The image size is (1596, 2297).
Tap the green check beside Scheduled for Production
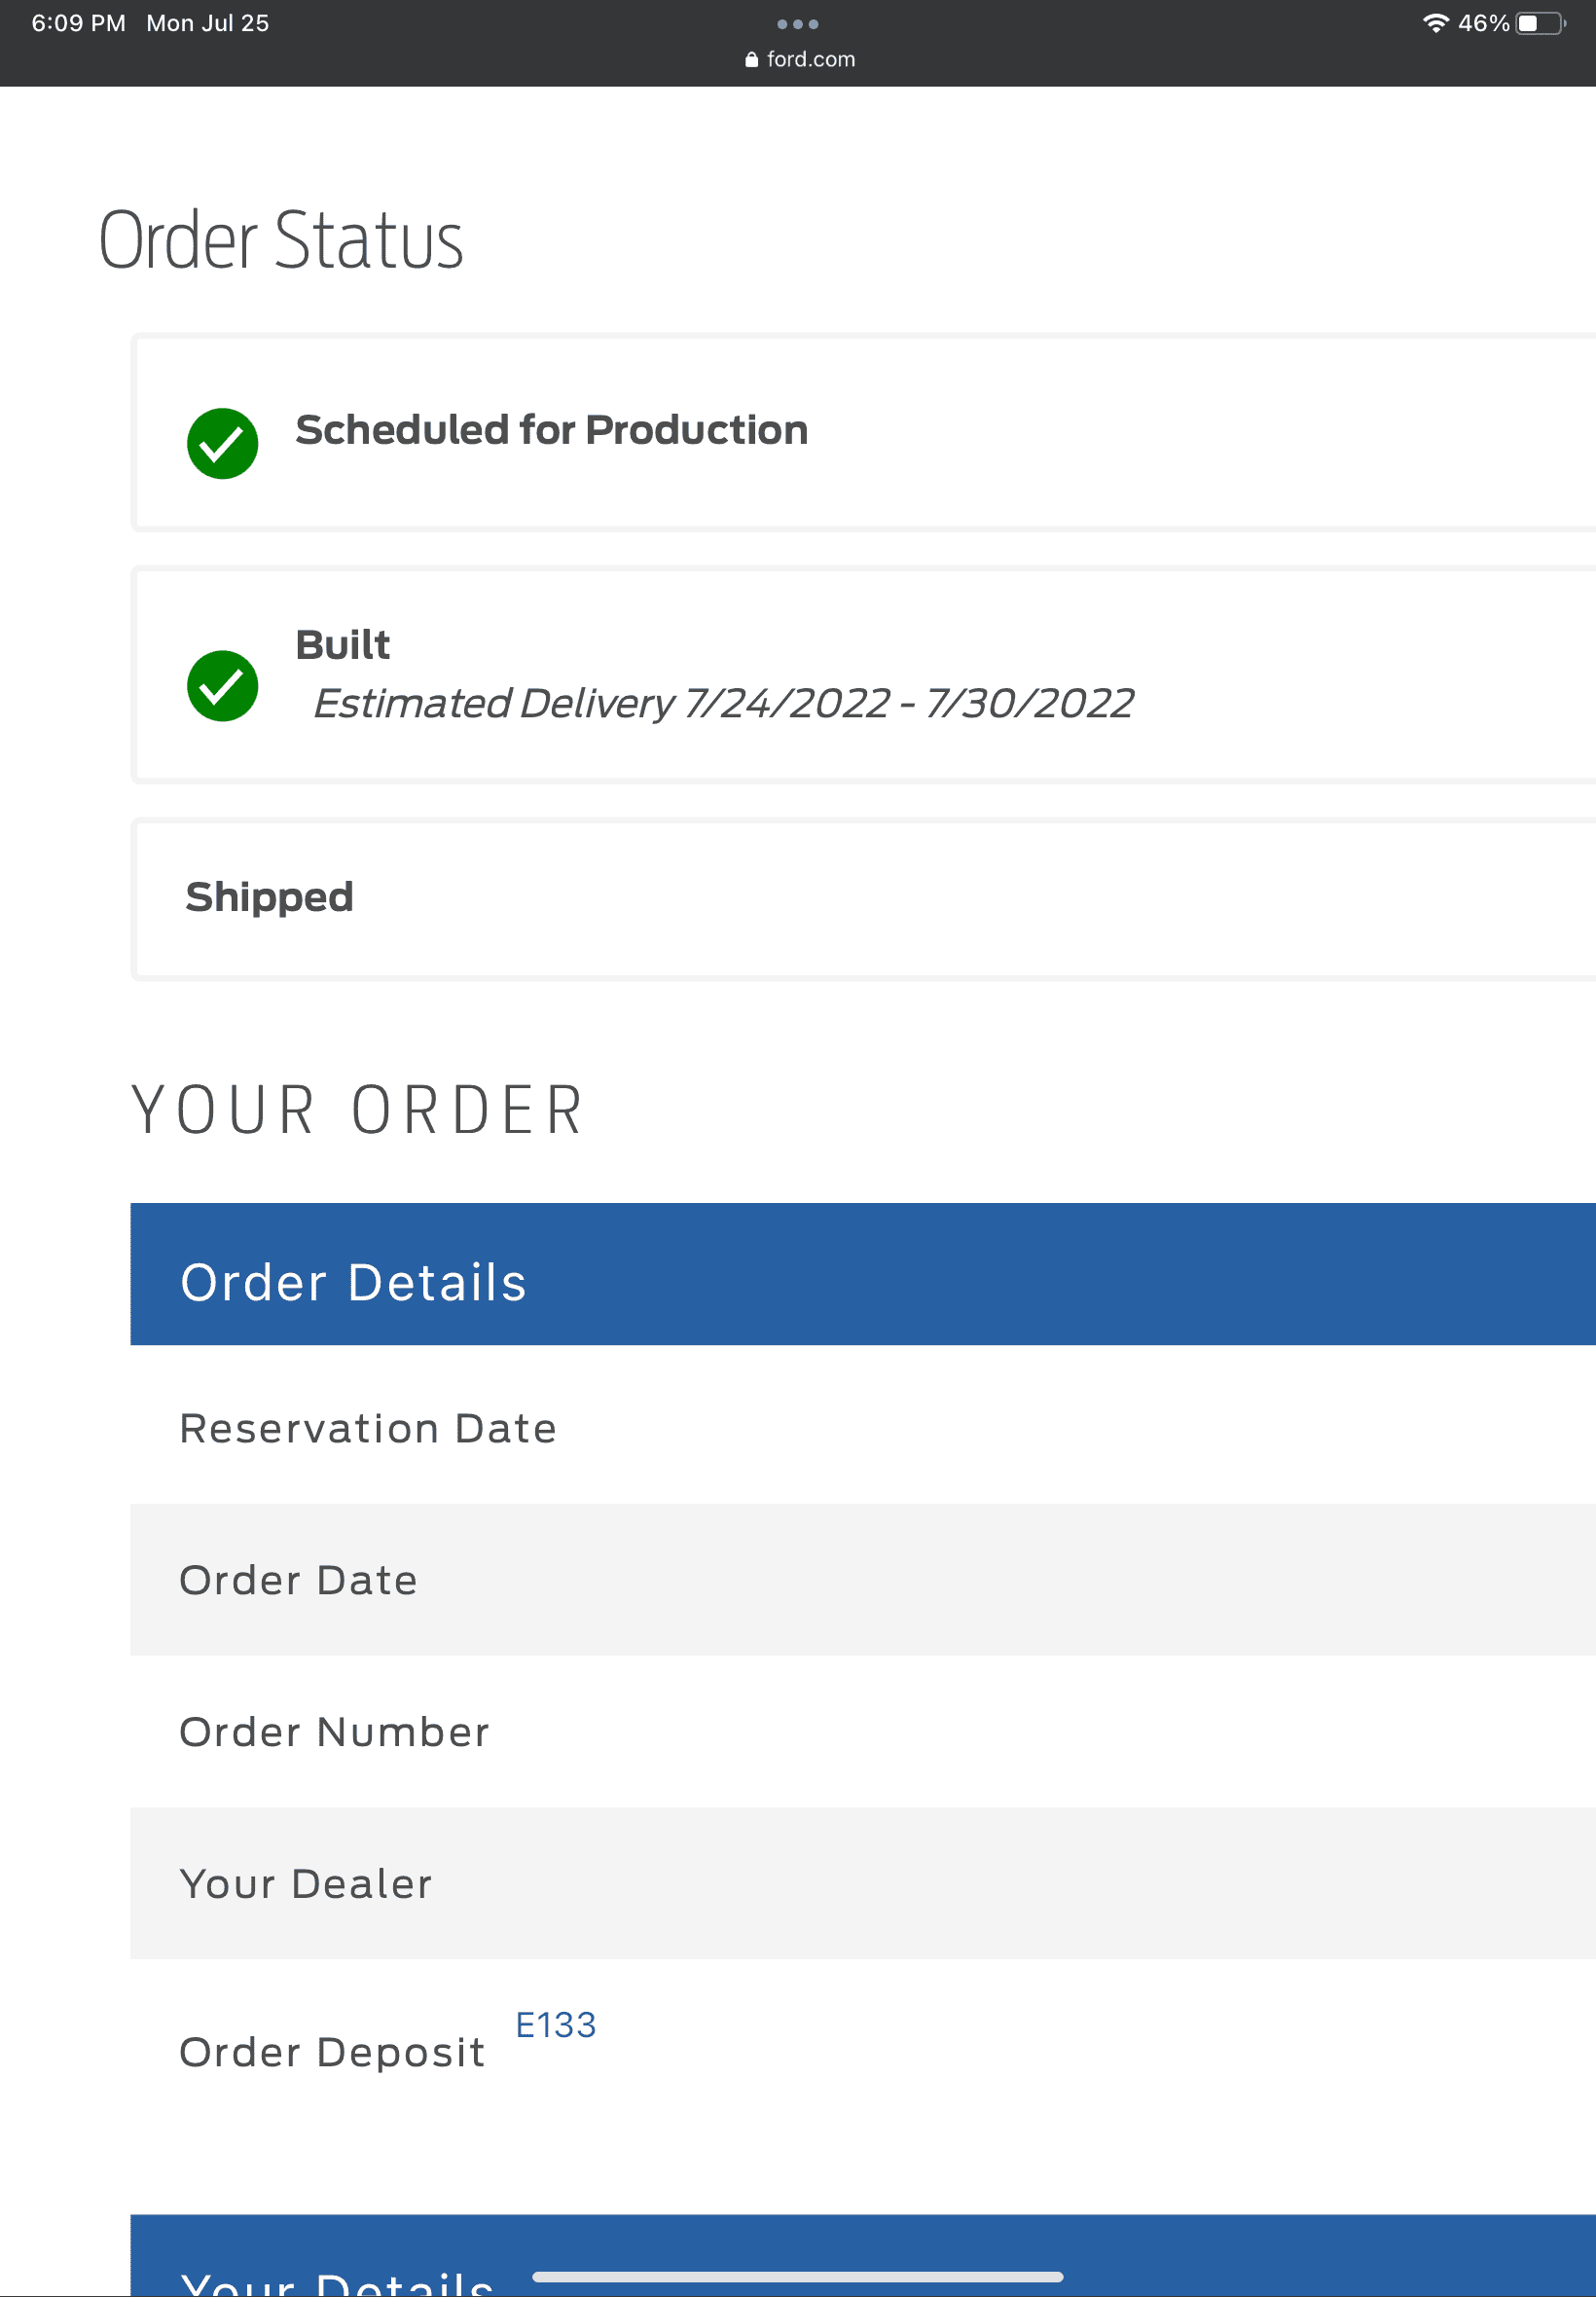click(222, 443)
